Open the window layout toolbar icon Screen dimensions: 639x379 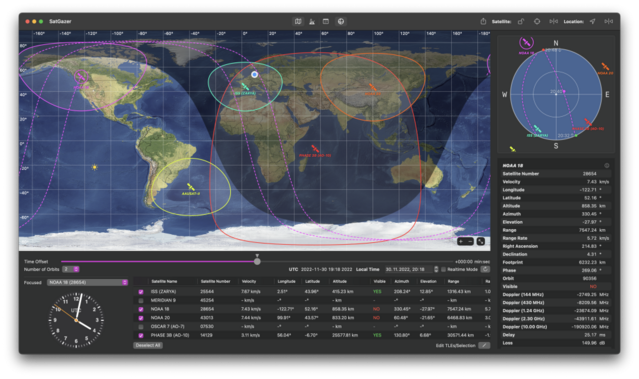coord(326,21)
